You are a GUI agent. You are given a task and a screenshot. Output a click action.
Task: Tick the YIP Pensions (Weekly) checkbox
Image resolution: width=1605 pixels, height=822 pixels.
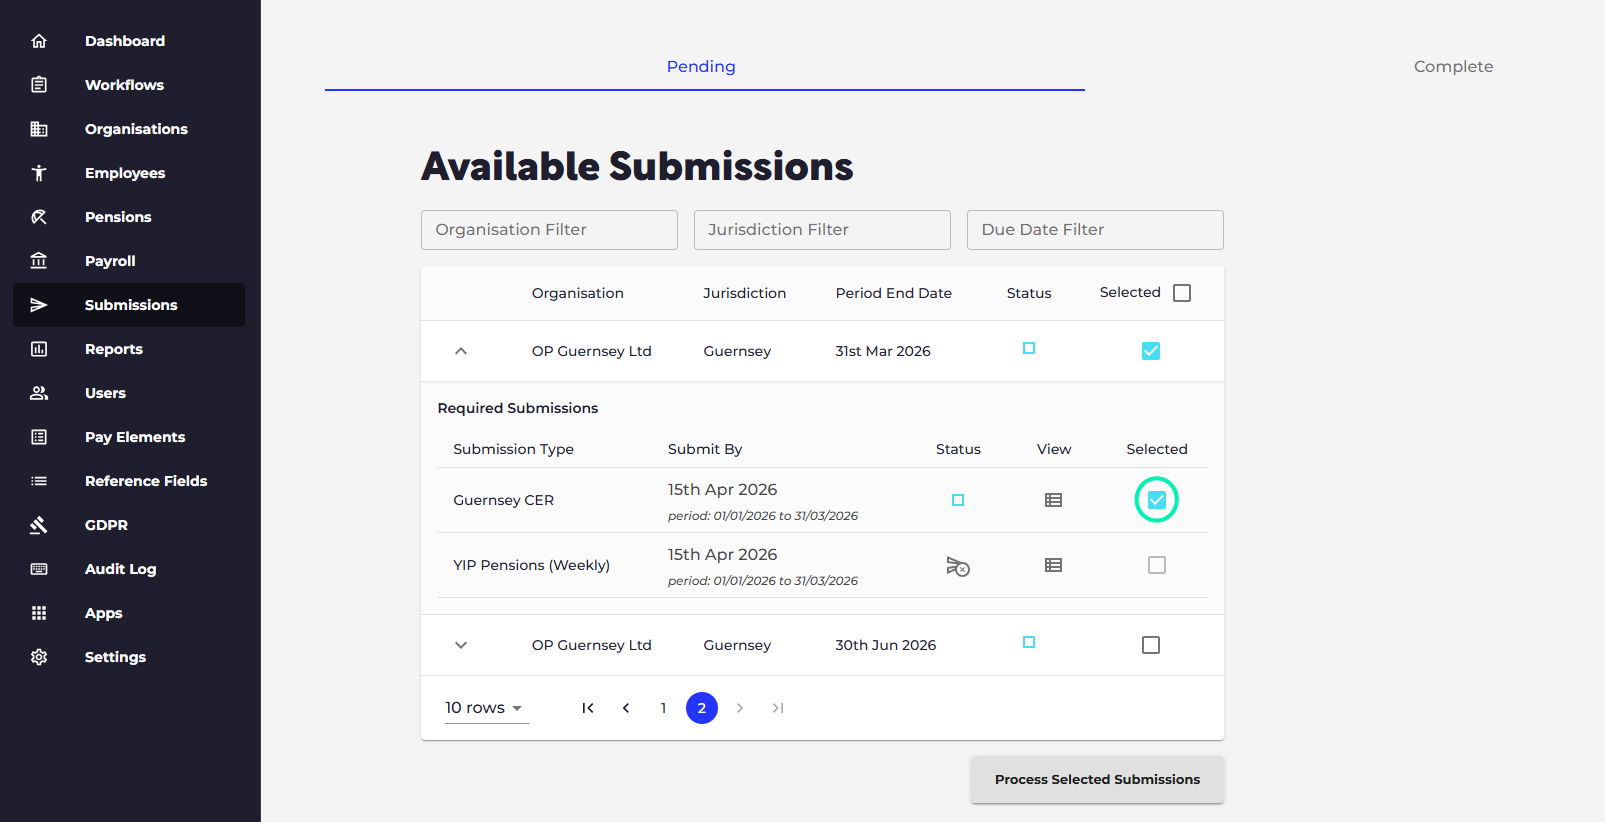point(1157,565)
